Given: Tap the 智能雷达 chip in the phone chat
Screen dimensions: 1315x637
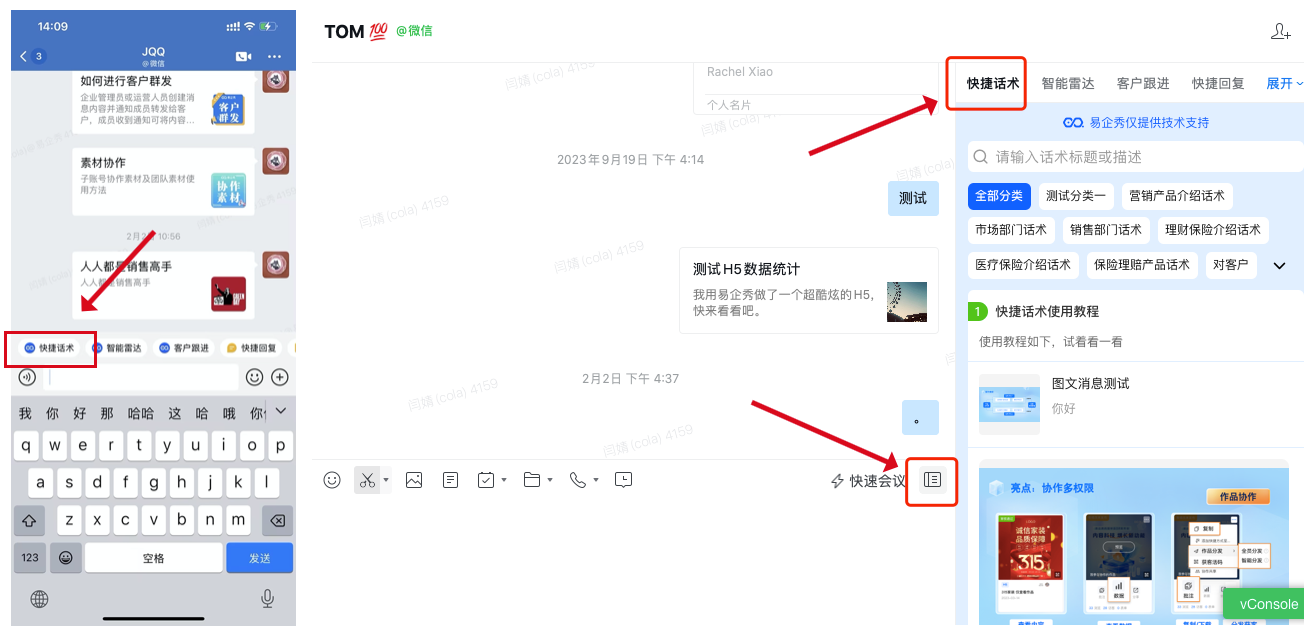Looking at the screenshot, I should [118, 348].
